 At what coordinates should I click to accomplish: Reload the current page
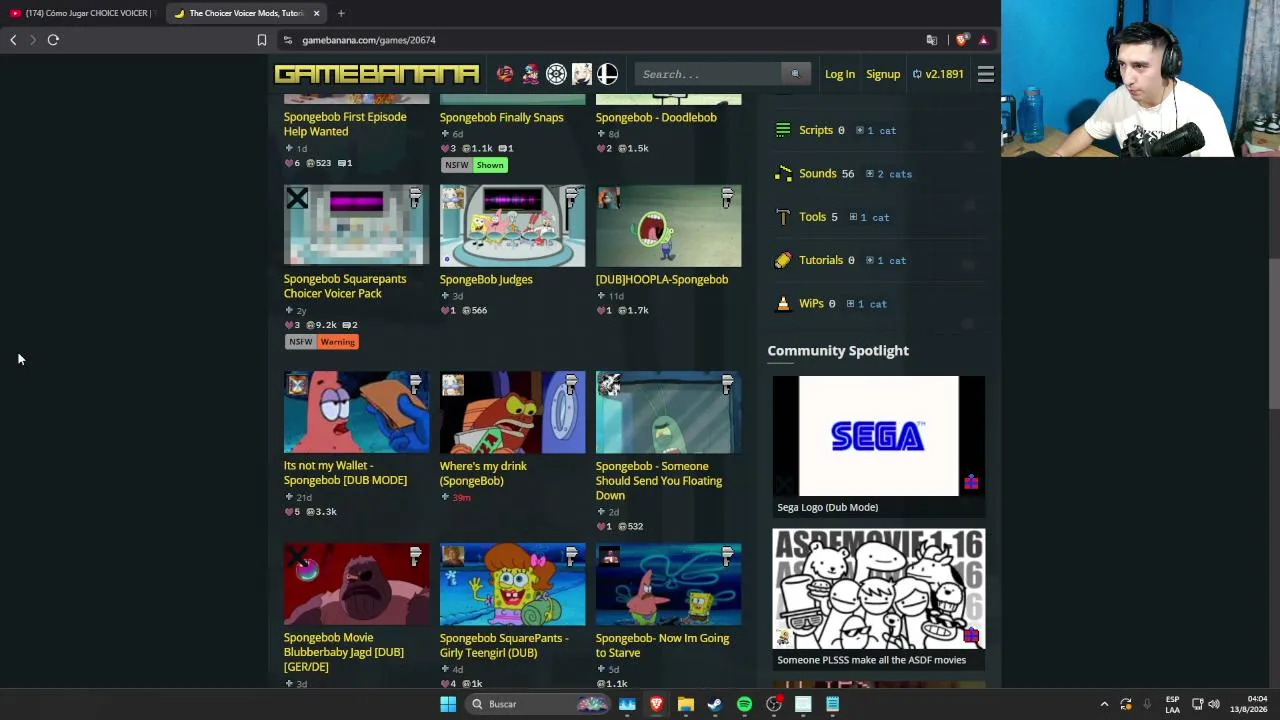tap(53, 40)
